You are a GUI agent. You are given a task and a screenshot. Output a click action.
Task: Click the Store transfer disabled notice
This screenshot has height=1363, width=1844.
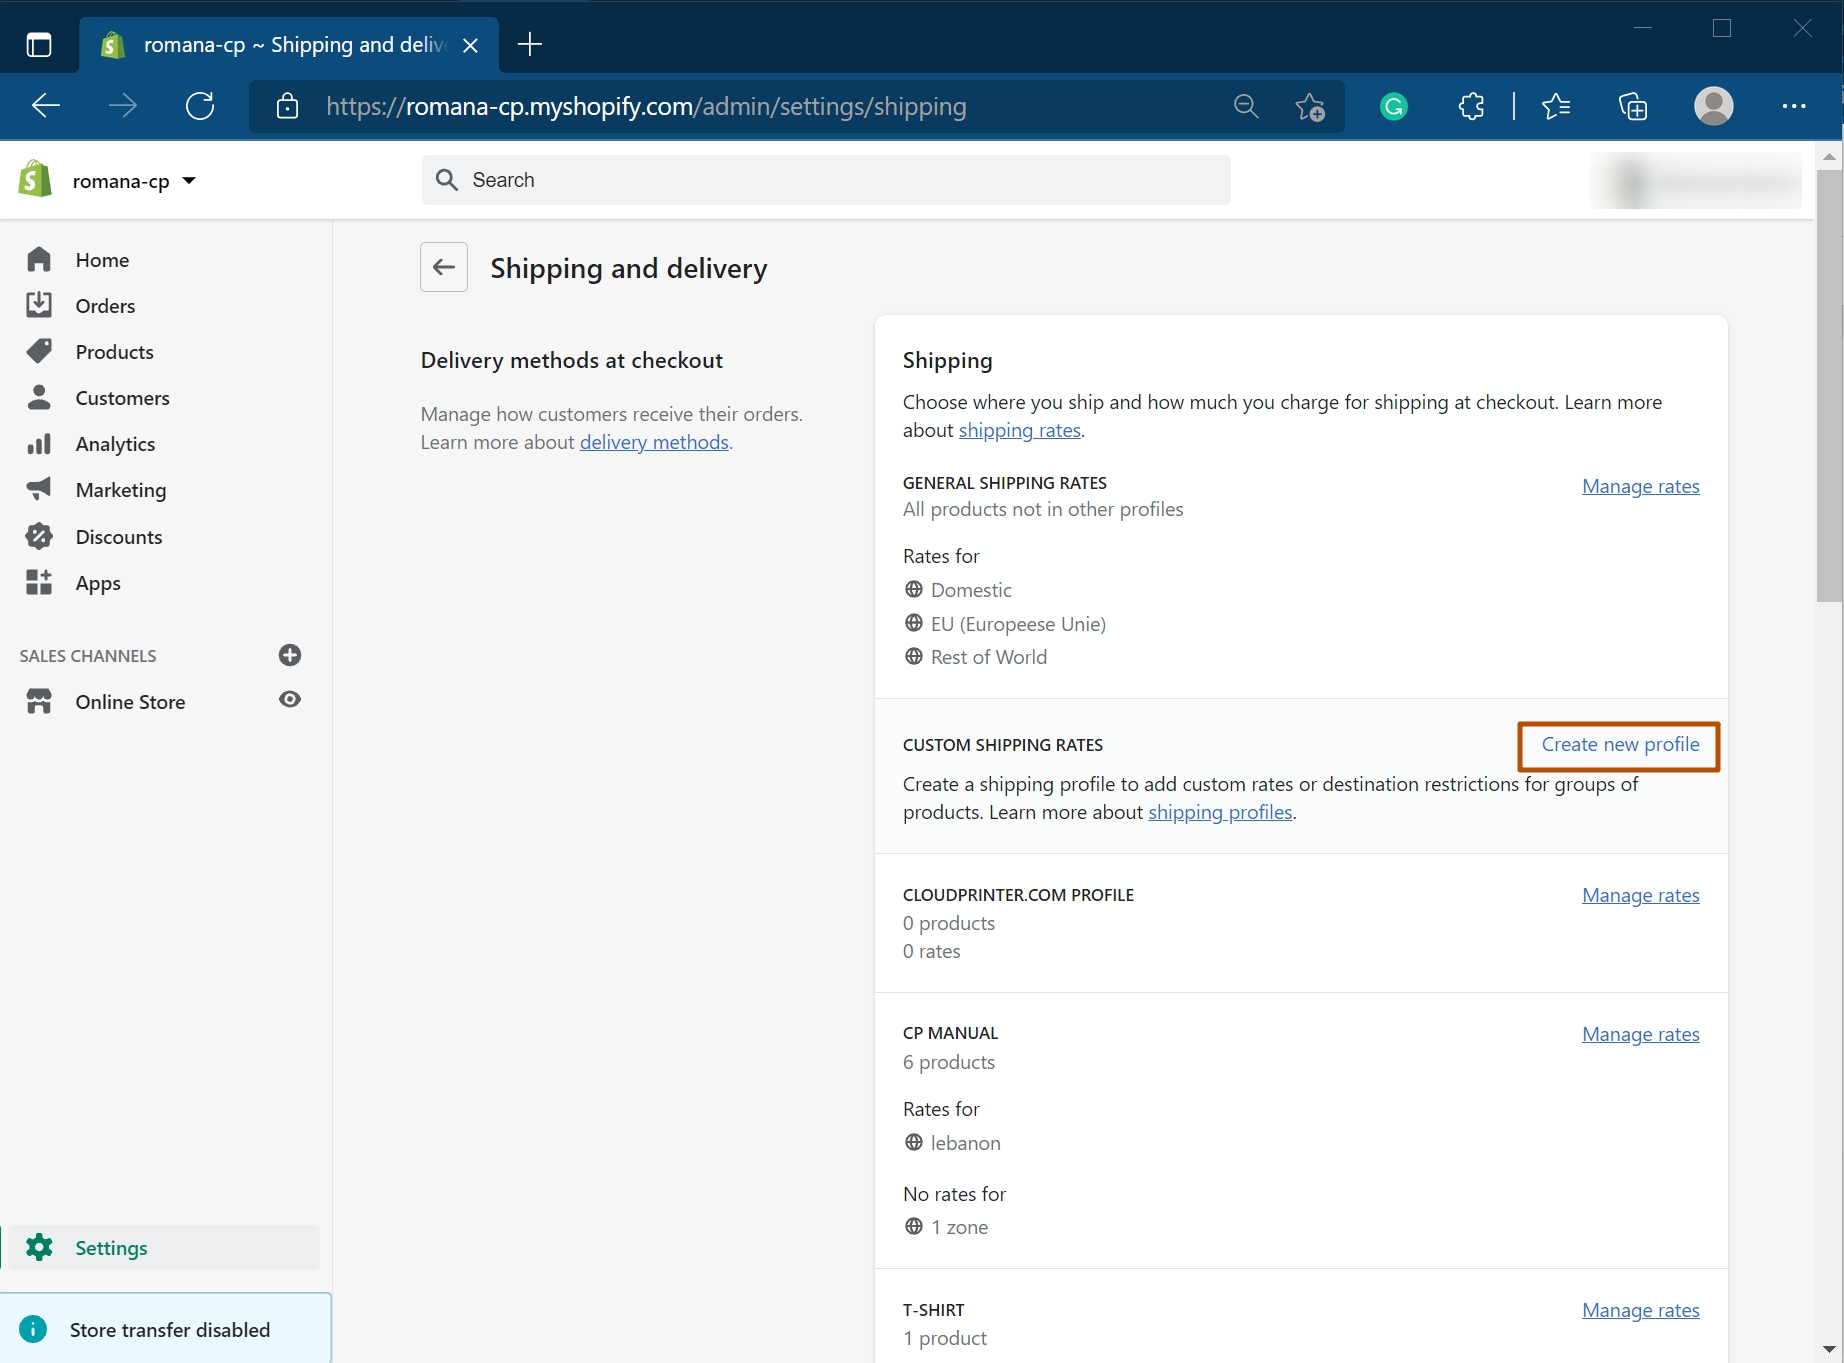pos(166,1329)
